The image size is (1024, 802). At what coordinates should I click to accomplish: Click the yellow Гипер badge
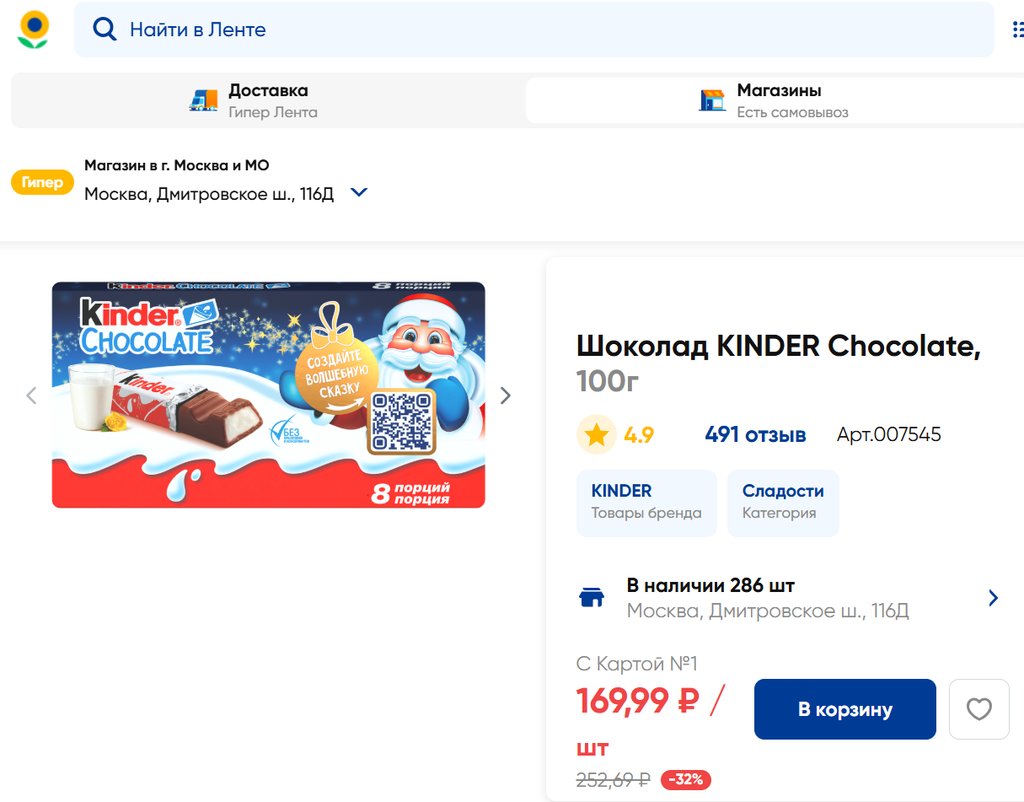point(42,182)
